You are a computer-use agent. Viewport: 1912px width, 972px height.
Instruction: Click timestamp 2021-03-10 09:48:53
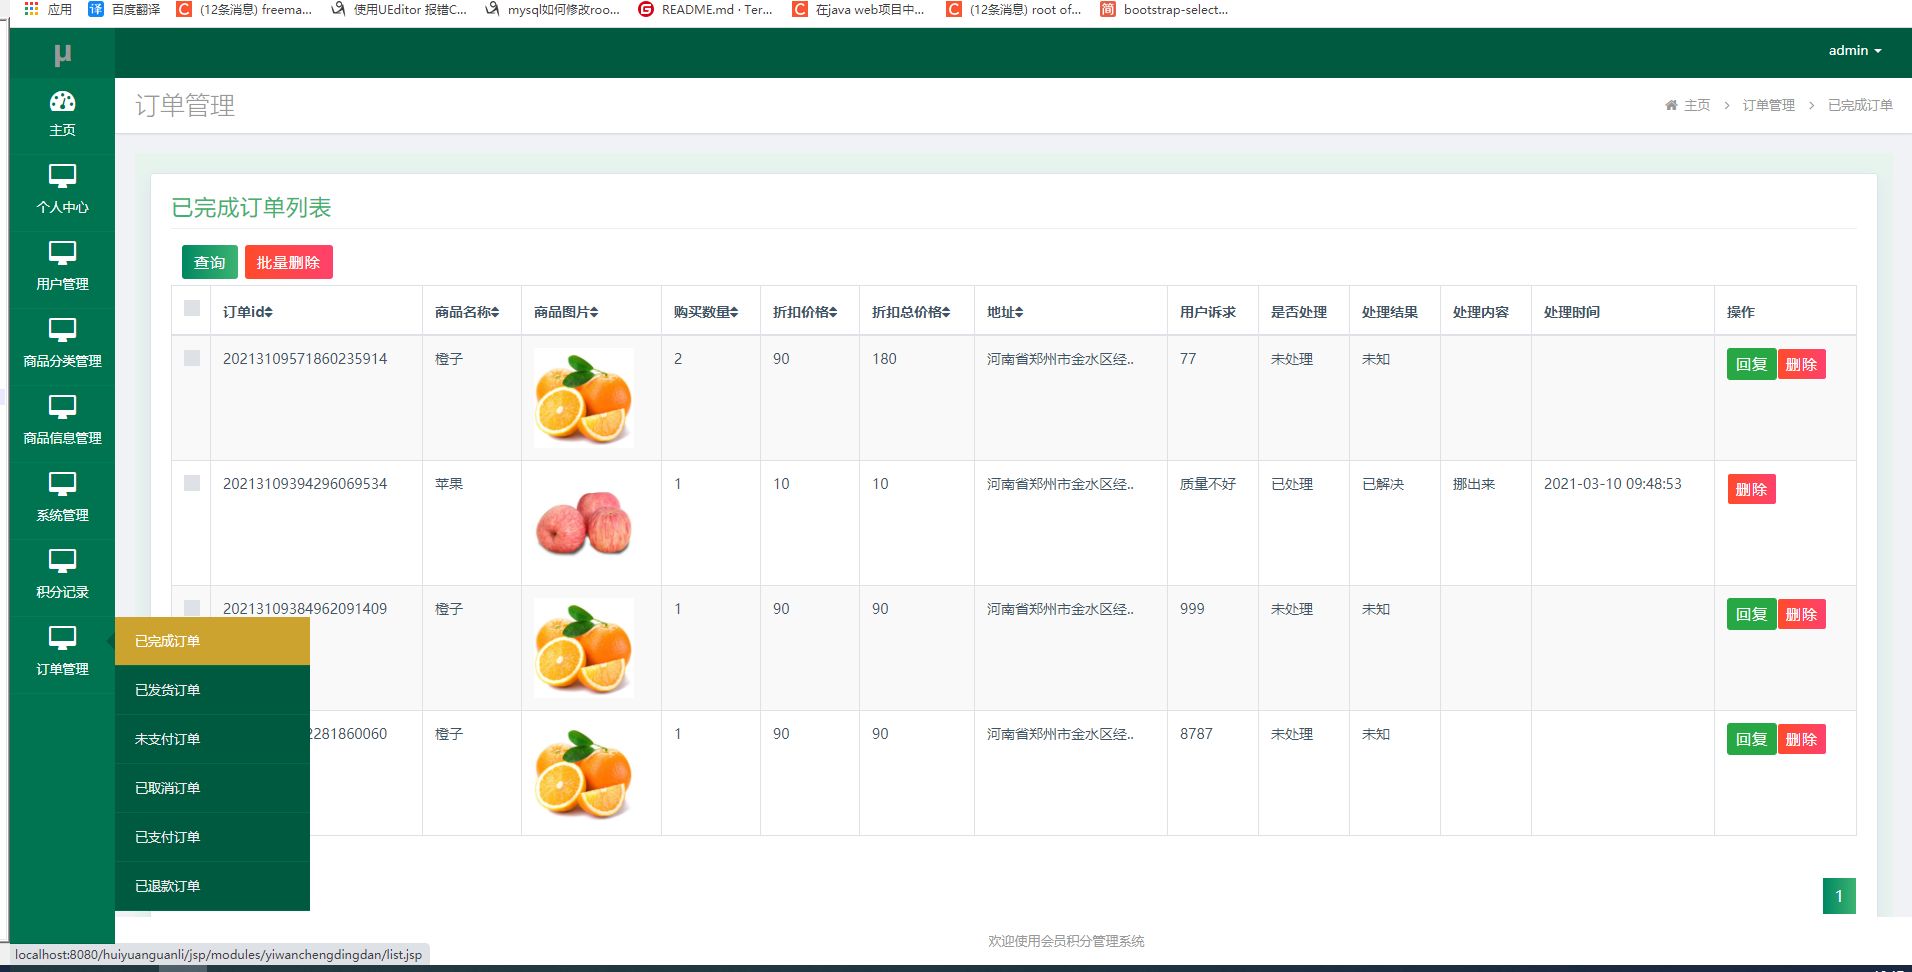[x=1612, y=484]
